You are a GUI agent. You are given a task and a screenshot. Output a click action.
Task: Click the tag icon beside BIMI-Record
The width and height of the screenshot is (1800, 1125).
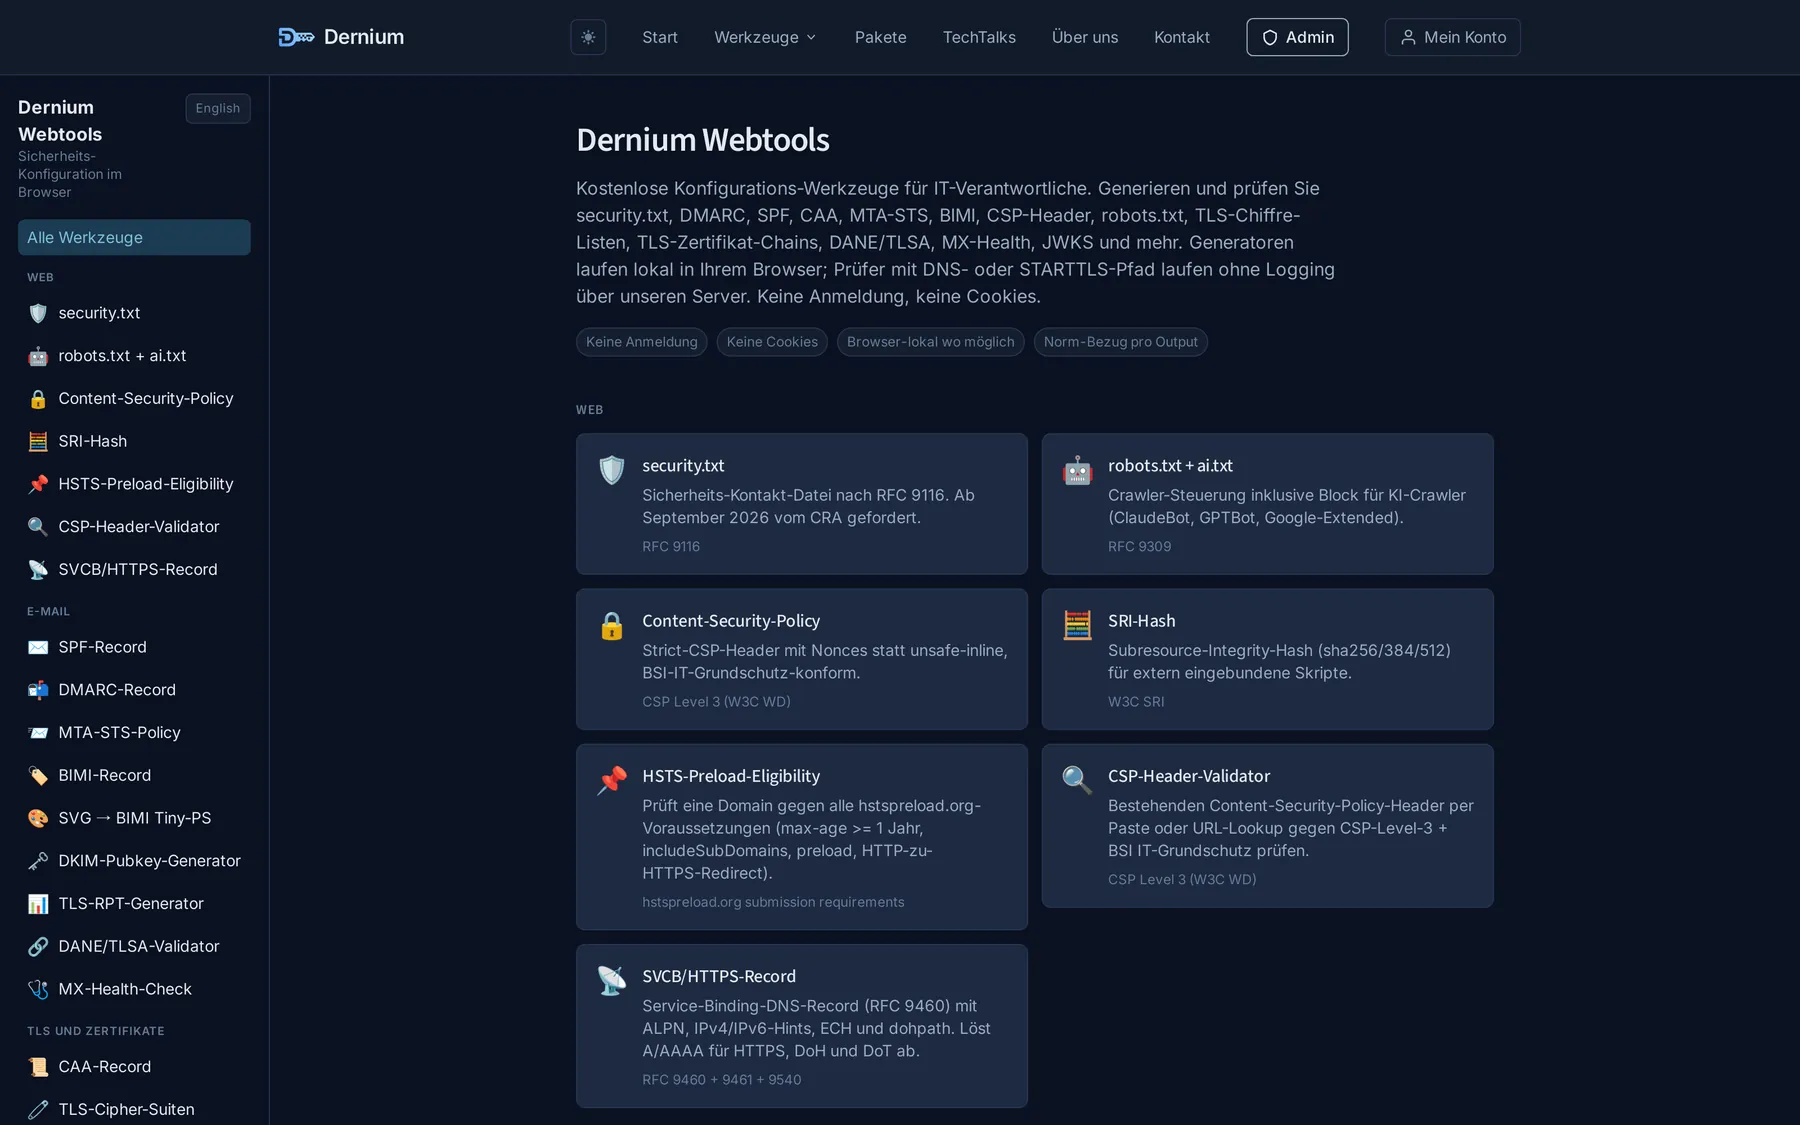coord(38,775)
